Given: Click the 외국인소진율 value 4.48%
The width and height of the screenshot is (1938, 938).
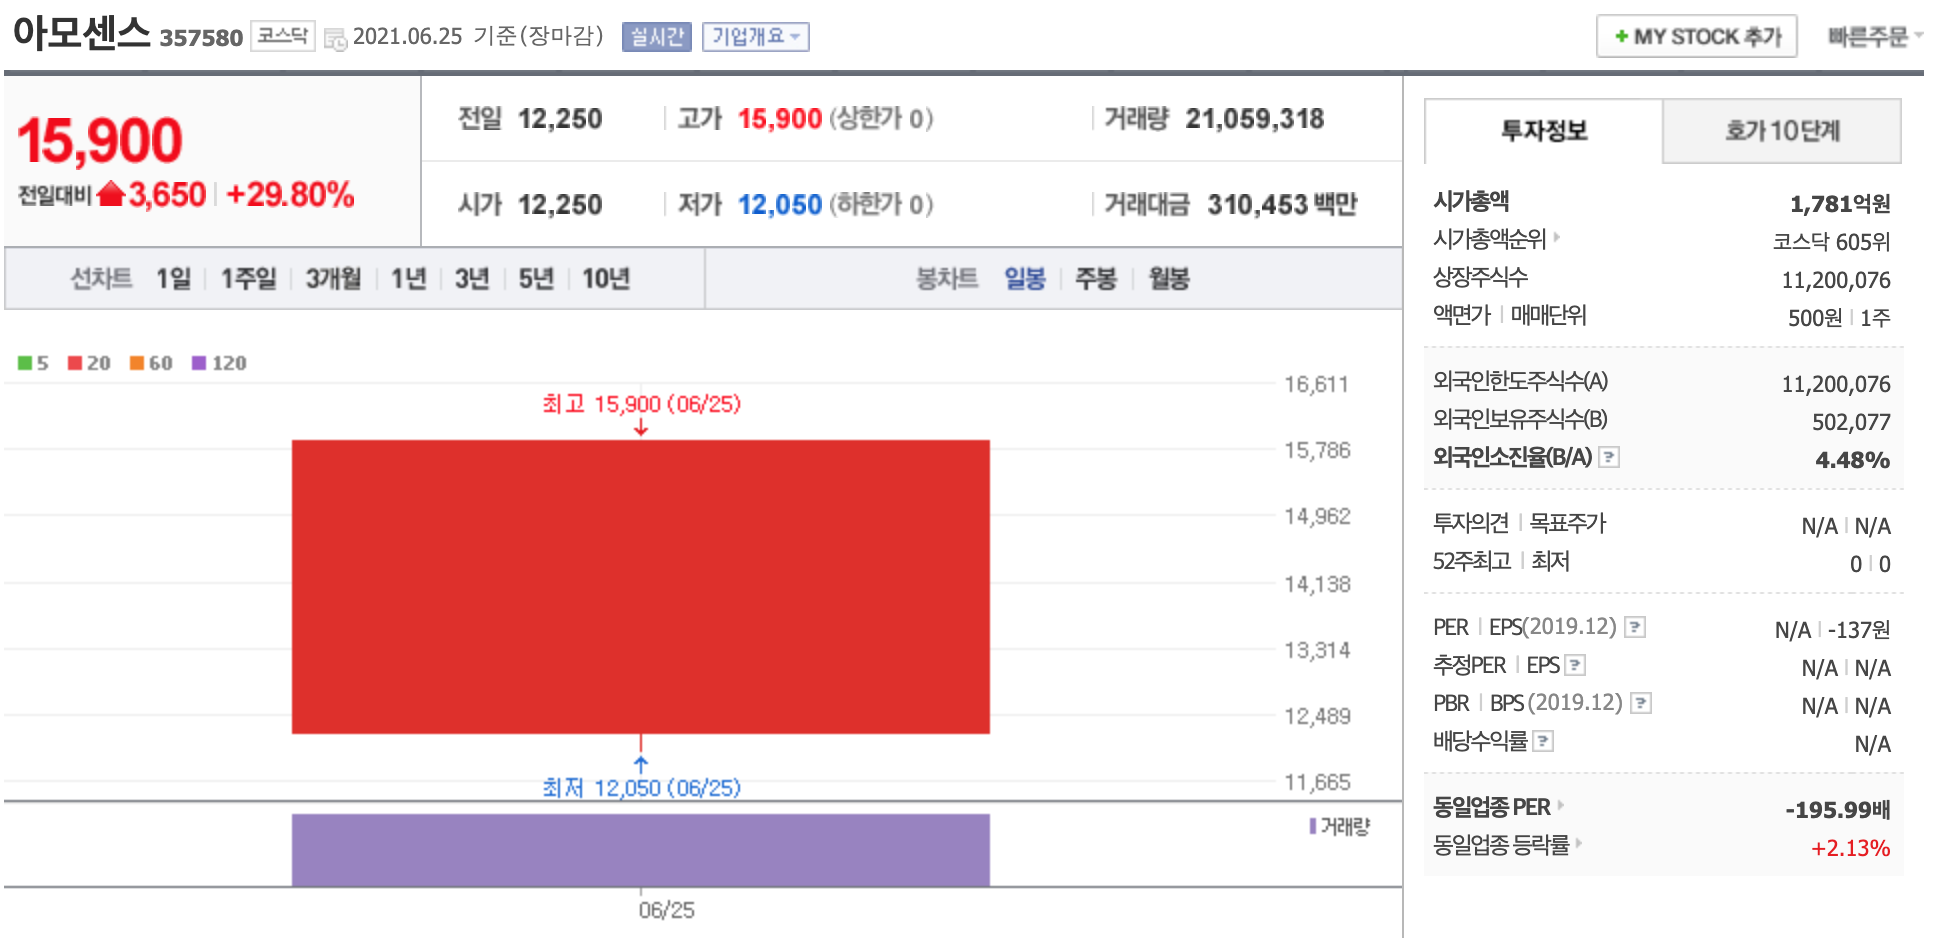Looking at the screenshot, I should pos(1852,460).
